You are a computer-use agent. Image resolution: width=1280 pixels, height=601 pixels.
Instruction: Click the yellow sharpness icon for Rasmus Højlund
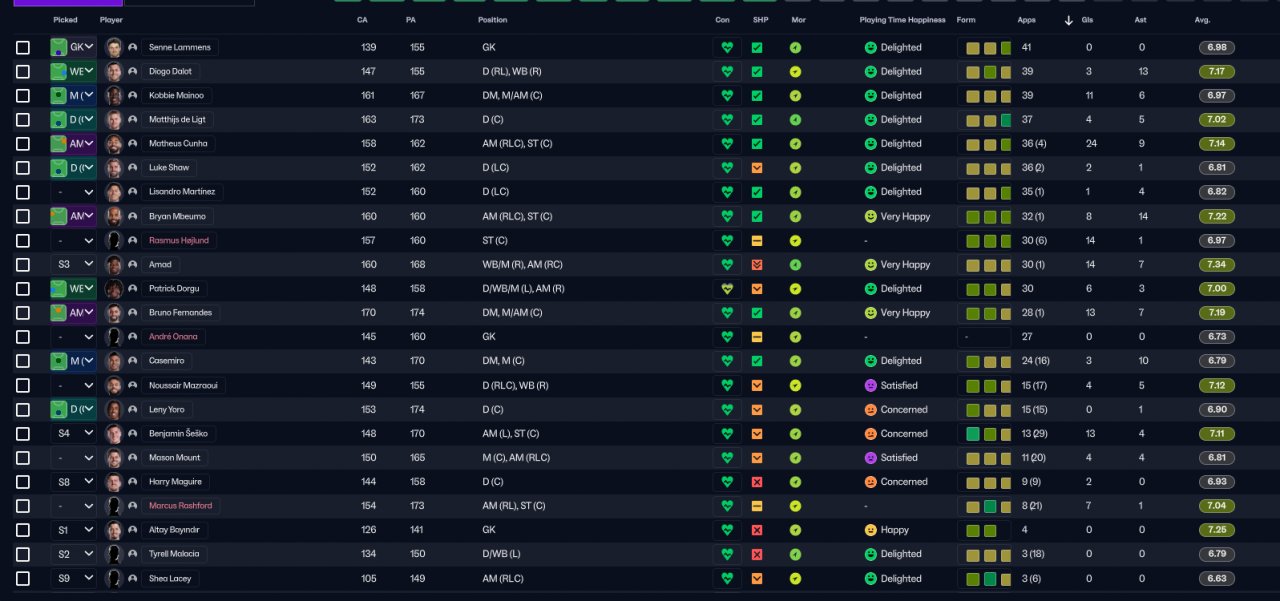click(x=757, y=240)
